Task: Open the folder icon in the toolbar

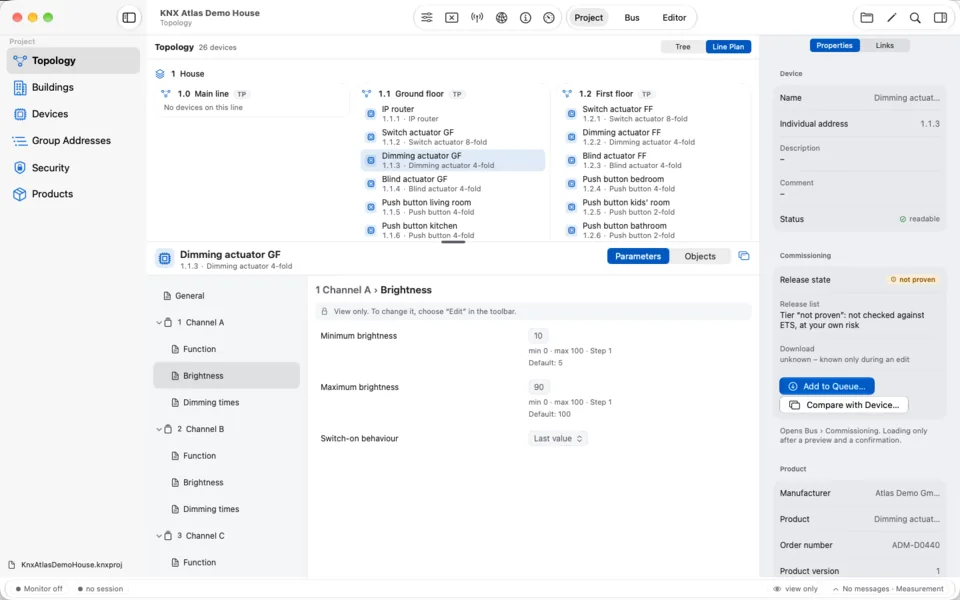Action: [x=866, y=18]
